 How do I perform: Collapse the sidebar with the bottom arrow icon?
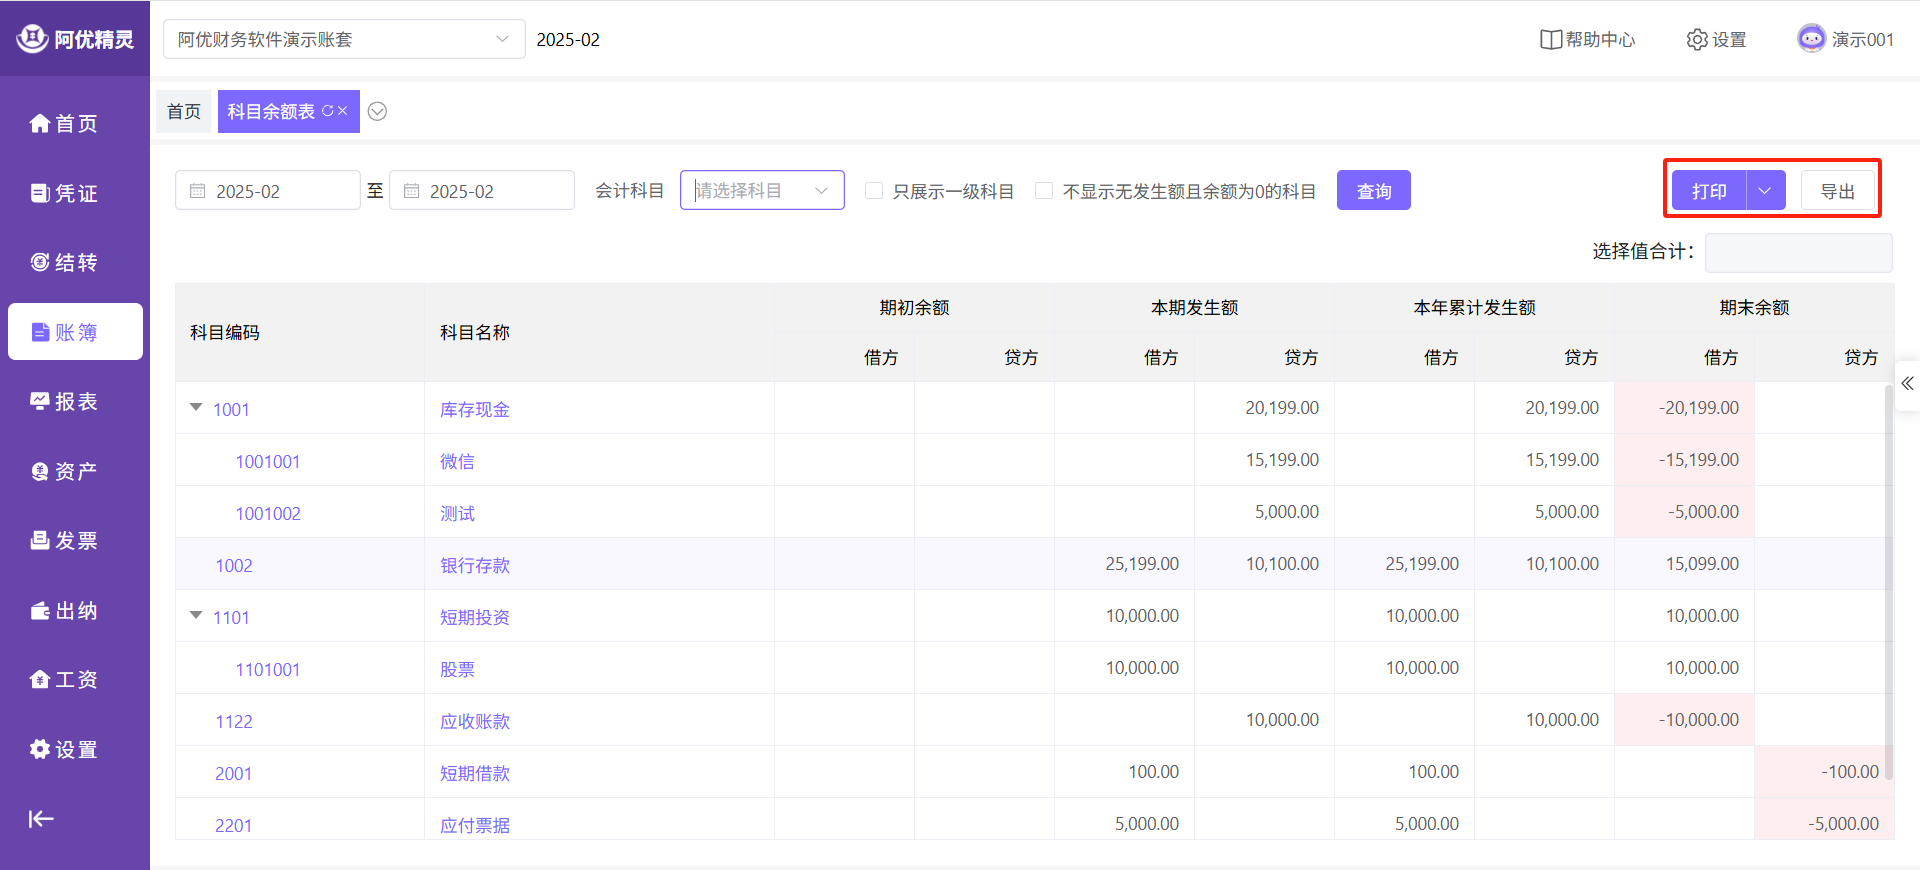click(41, 819)
